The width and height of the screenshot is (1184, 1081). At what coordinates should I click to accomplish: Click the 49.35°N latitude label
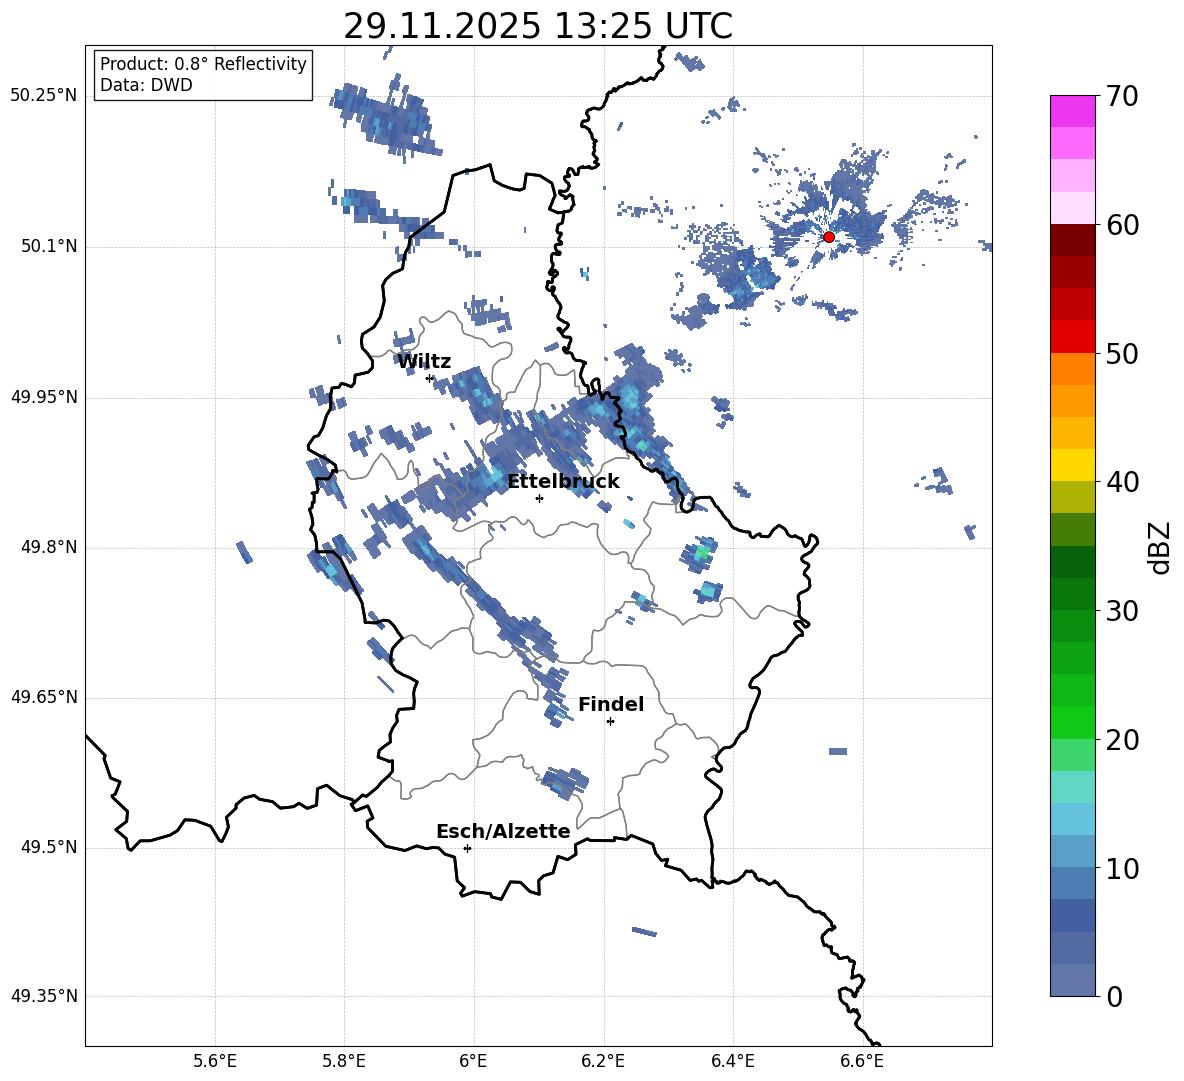click(x=44, y=996)
